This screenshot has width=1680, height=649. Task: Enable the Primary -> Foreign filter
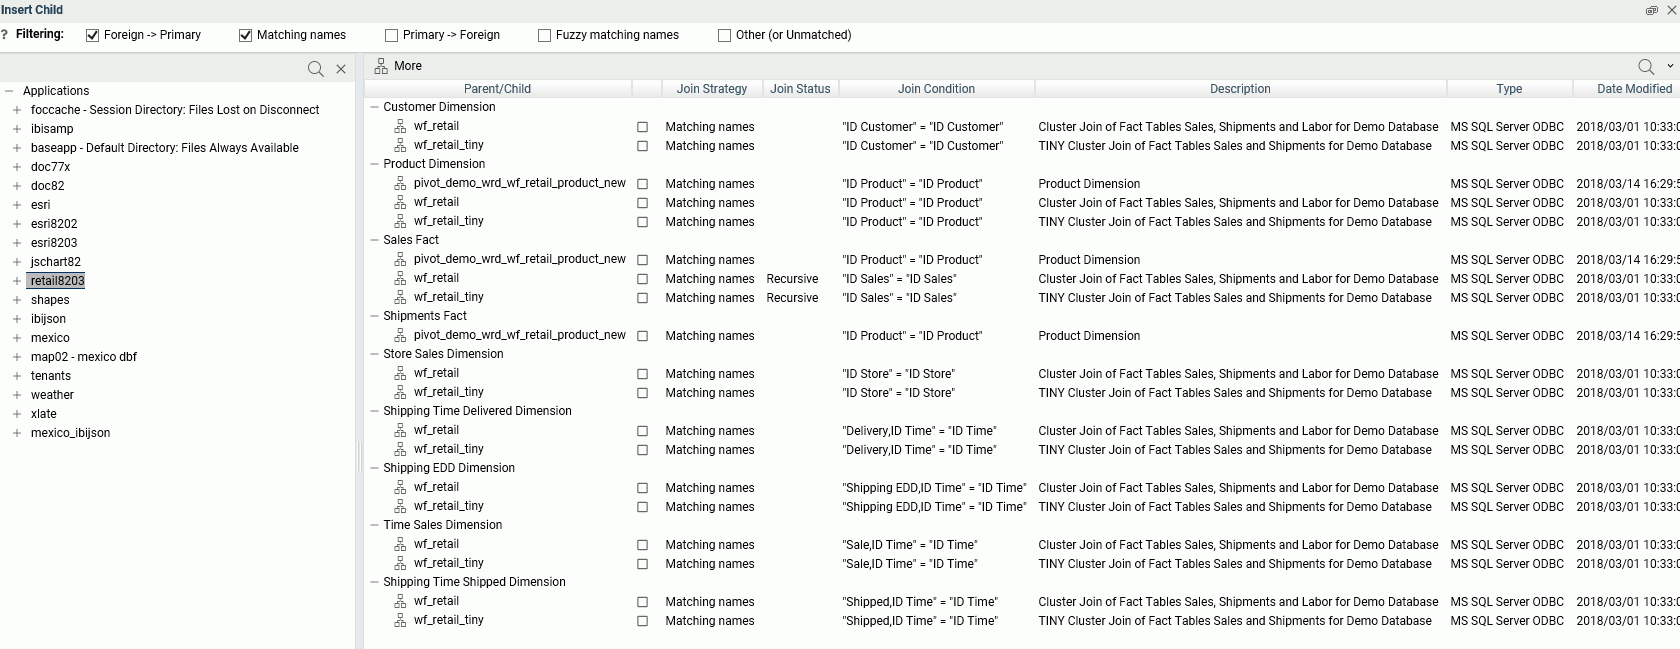(391, 35)
